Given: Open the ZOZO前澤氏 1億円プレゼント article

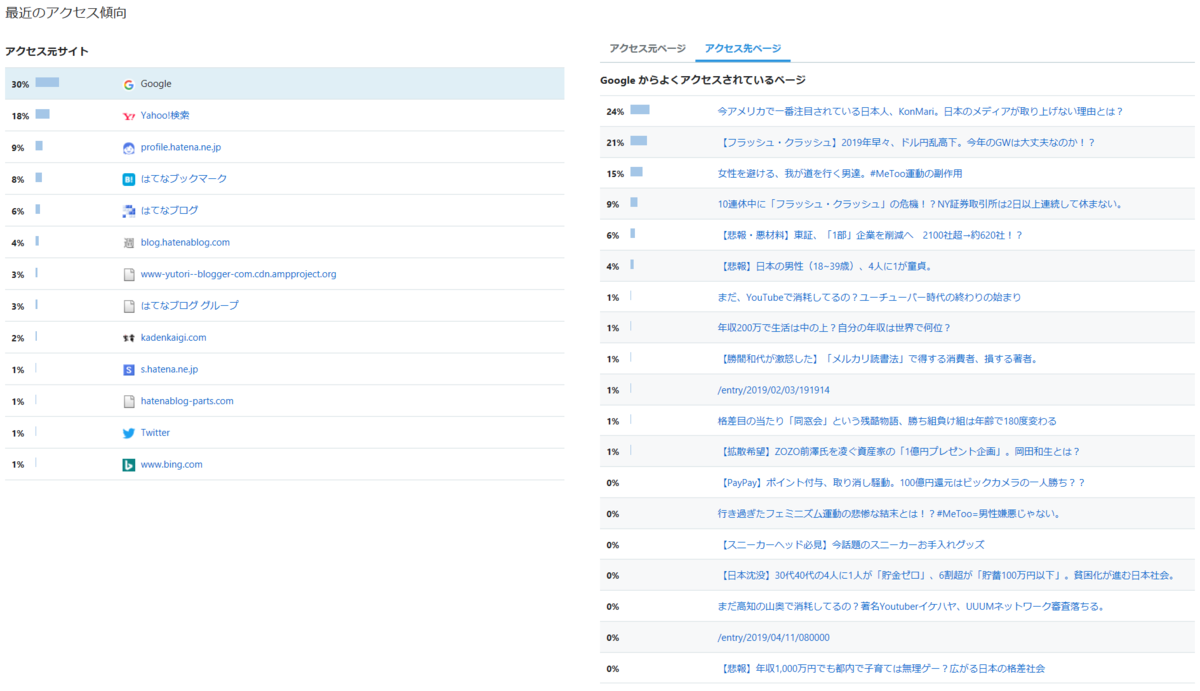Looking at the screenshot, I should (x=899, y=452).
